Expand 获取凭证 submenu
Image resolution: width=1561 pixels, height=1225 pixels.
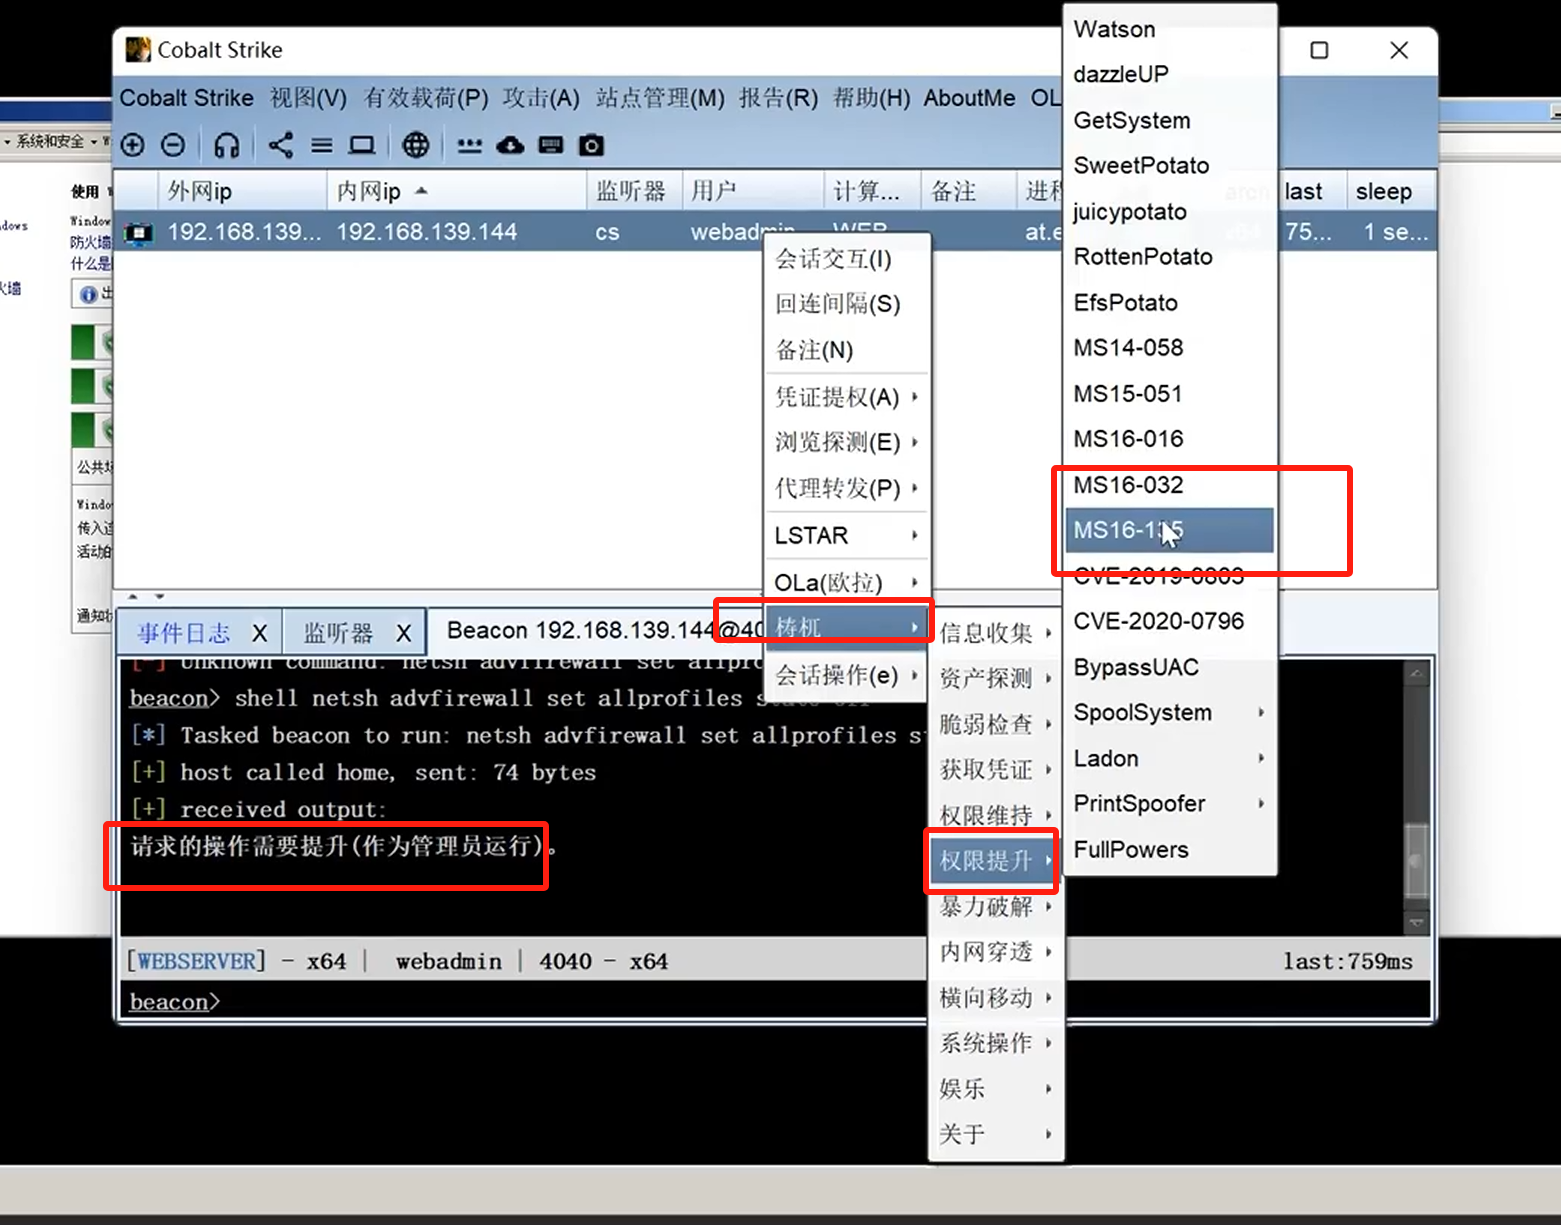tap(996, 769)
